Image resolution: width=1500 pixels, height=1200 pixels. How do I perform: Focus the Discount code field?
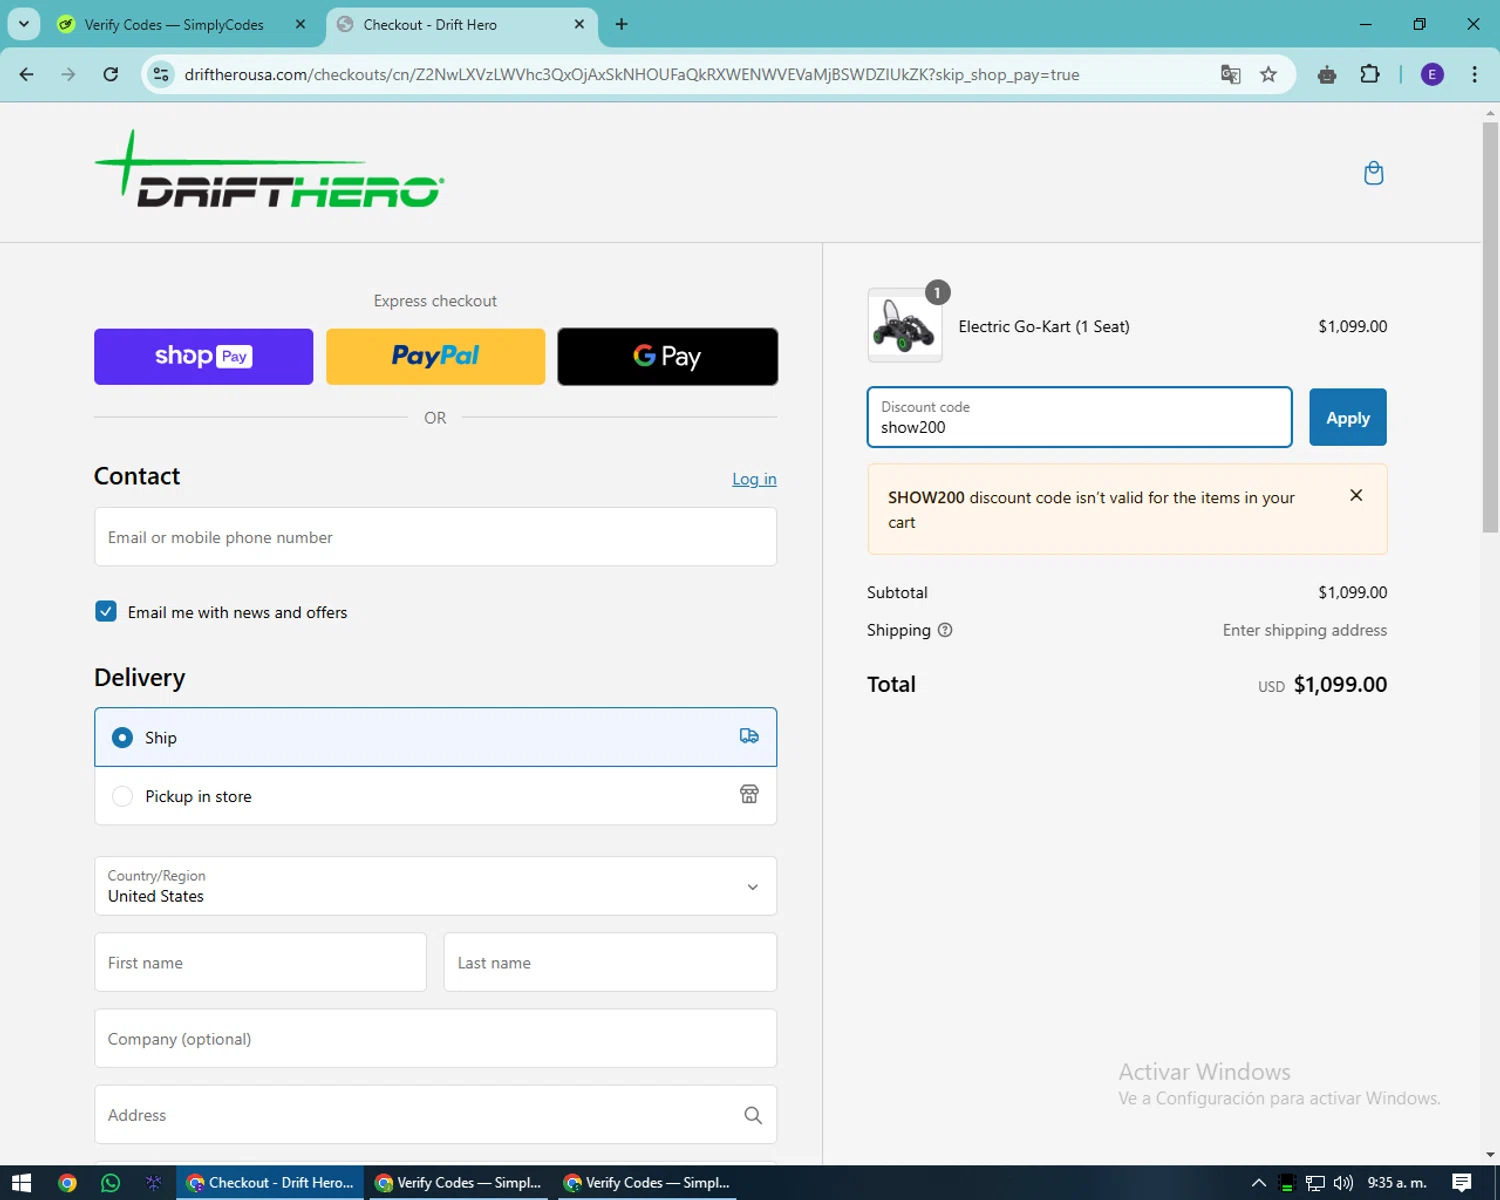(x=1079, y=417)
